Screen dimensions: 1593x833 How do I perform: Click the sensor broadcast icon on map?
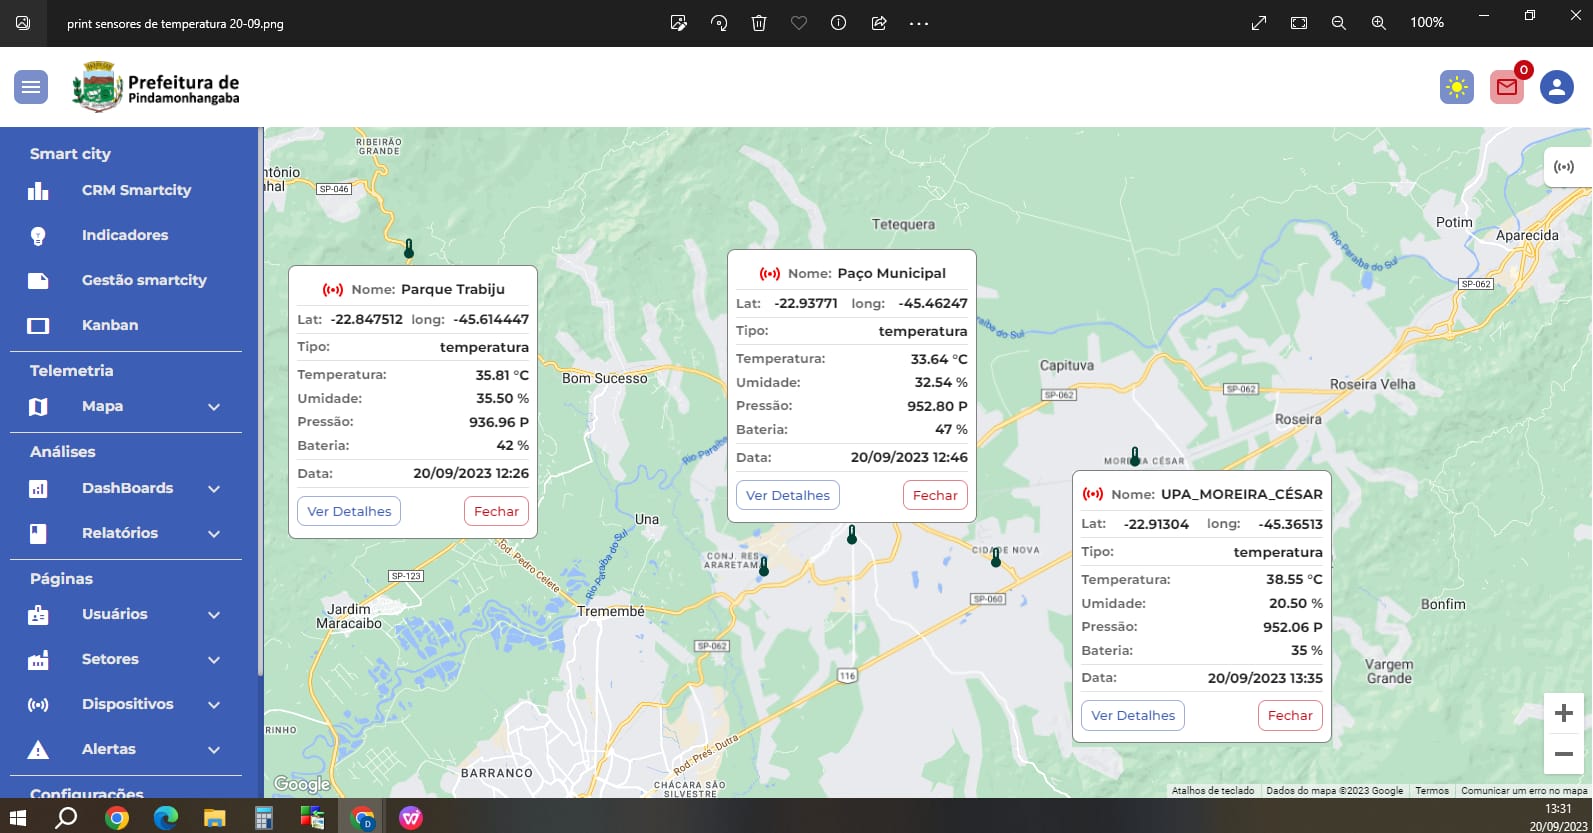tap(1564, 167)
